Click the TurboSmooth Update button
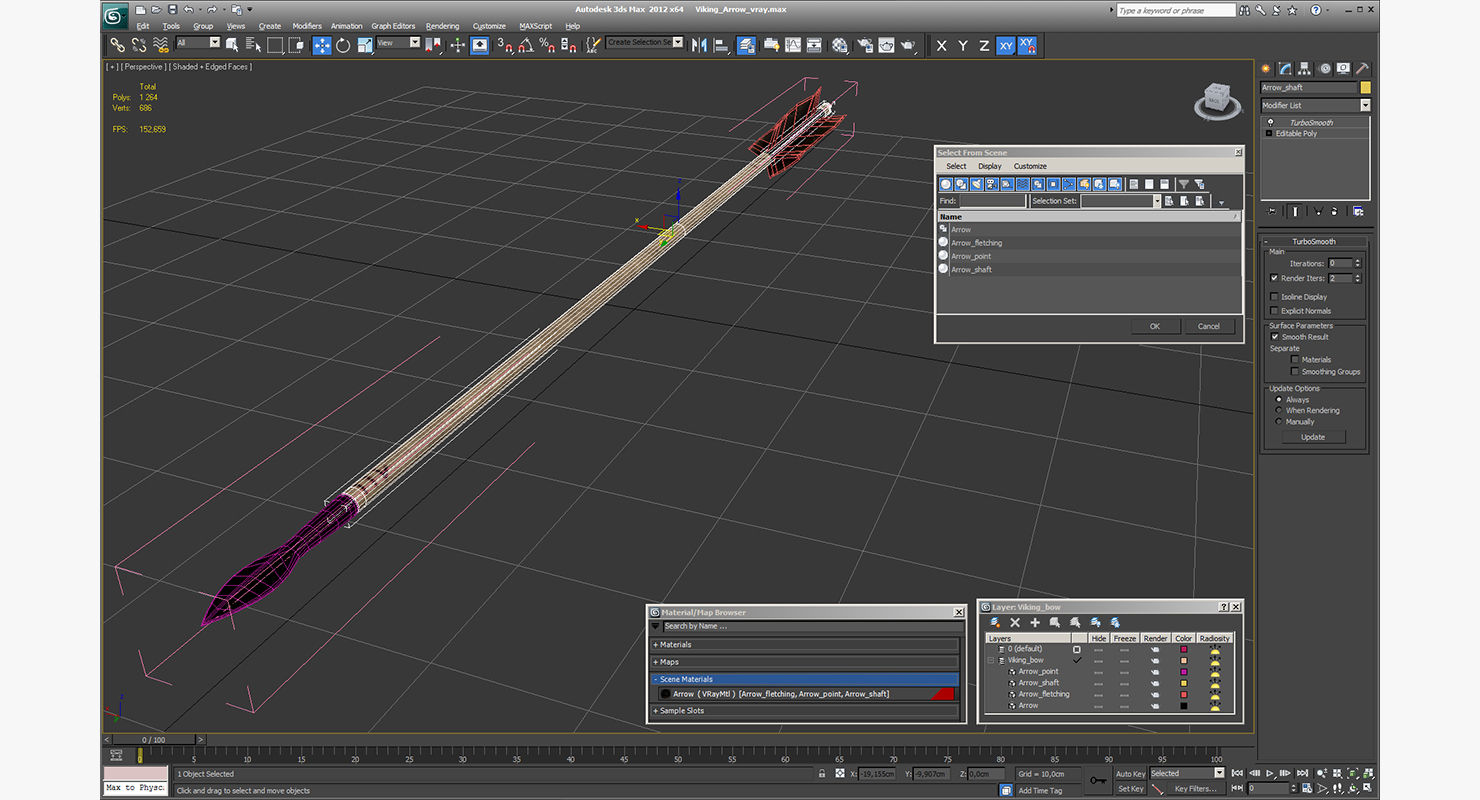The image size is (1480, 800). tap(1313, 437)
